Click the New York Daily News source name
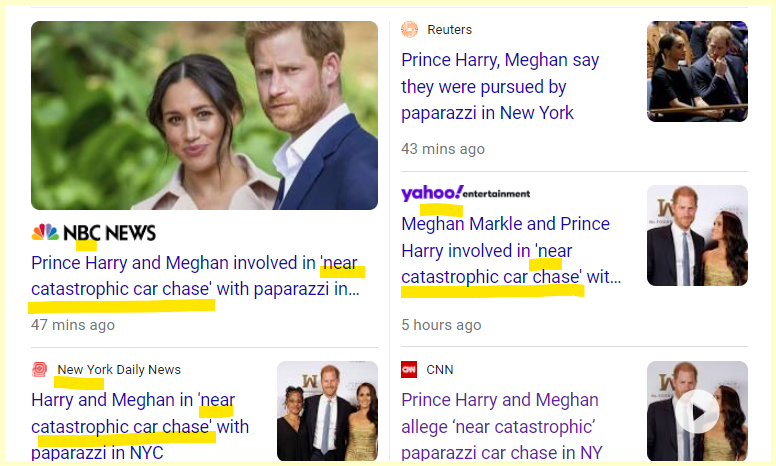This screenshot has height=466, width=776. point(119,369)
